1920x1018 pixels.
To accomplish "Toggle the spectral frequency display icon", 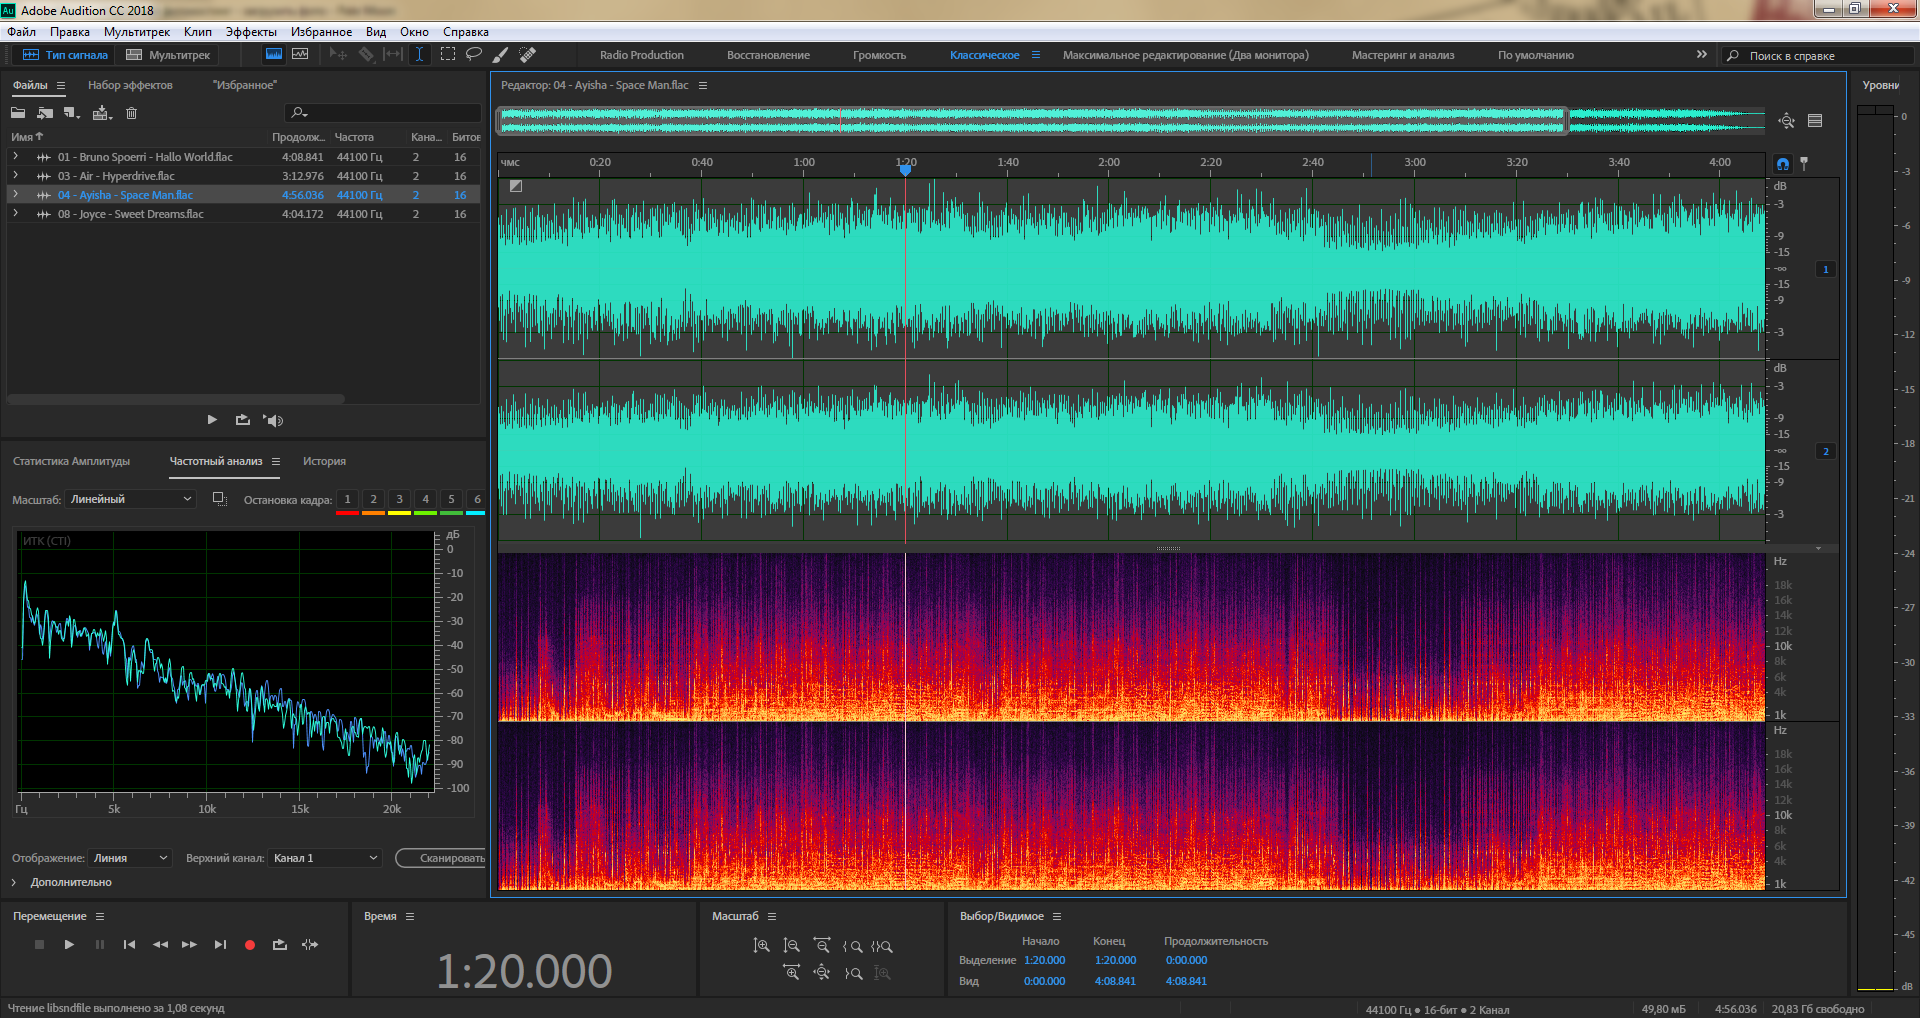I will click(273, 54).
